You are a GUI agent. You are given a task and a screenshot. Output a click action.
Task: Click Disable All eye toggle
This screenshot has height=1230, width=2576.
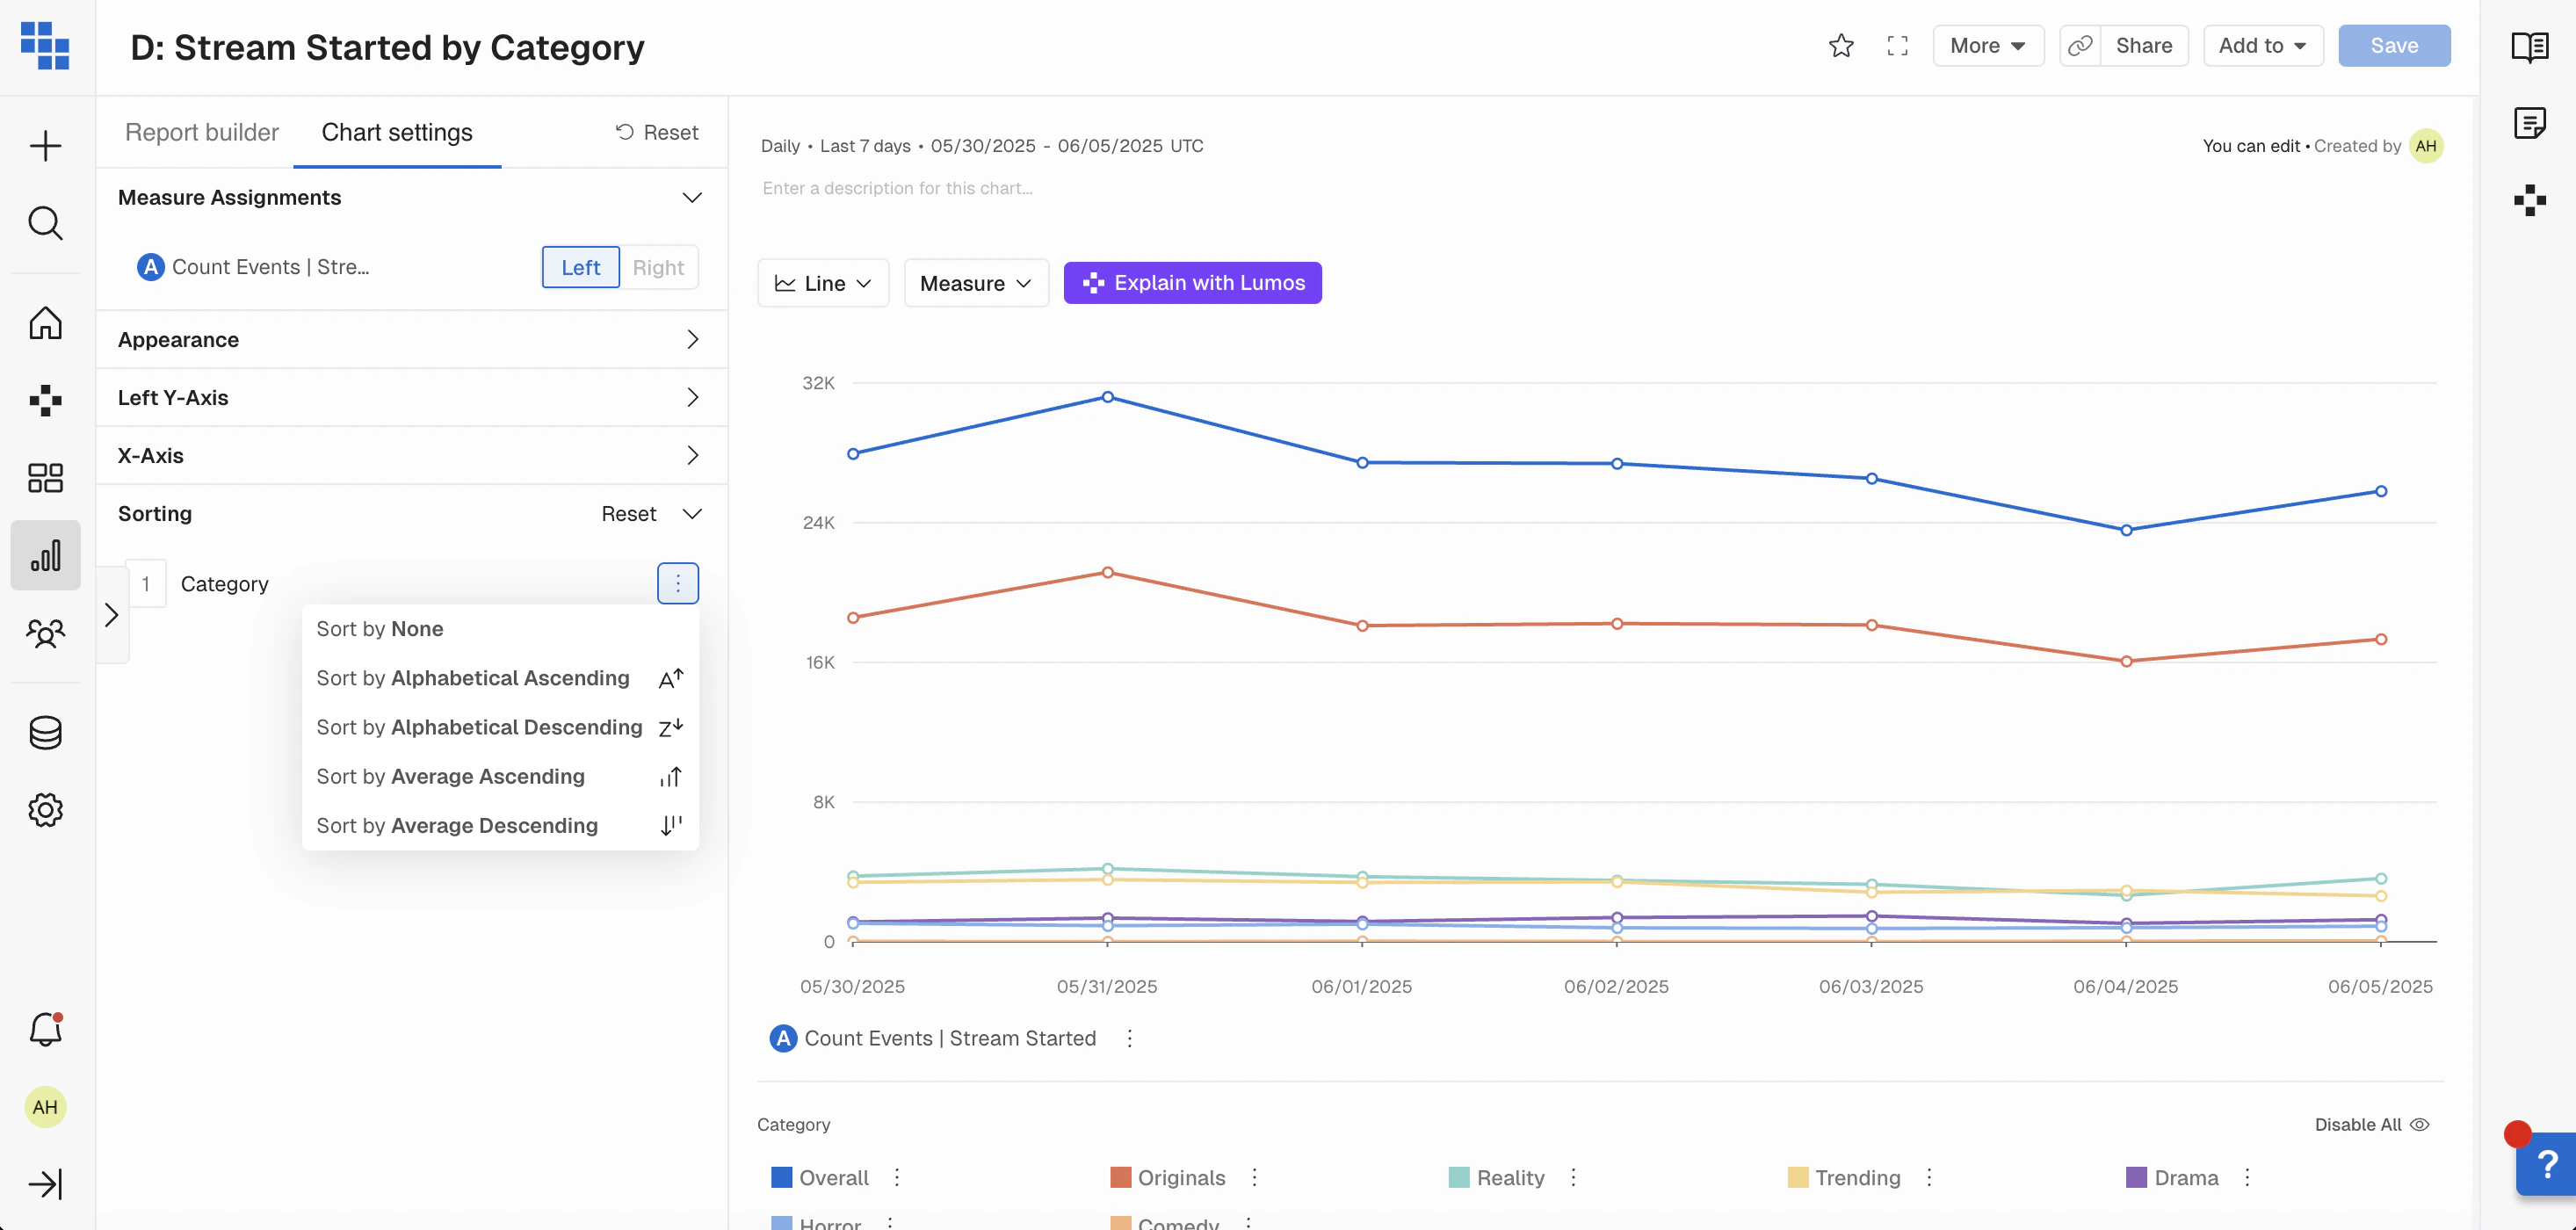click(2371, 1124)
